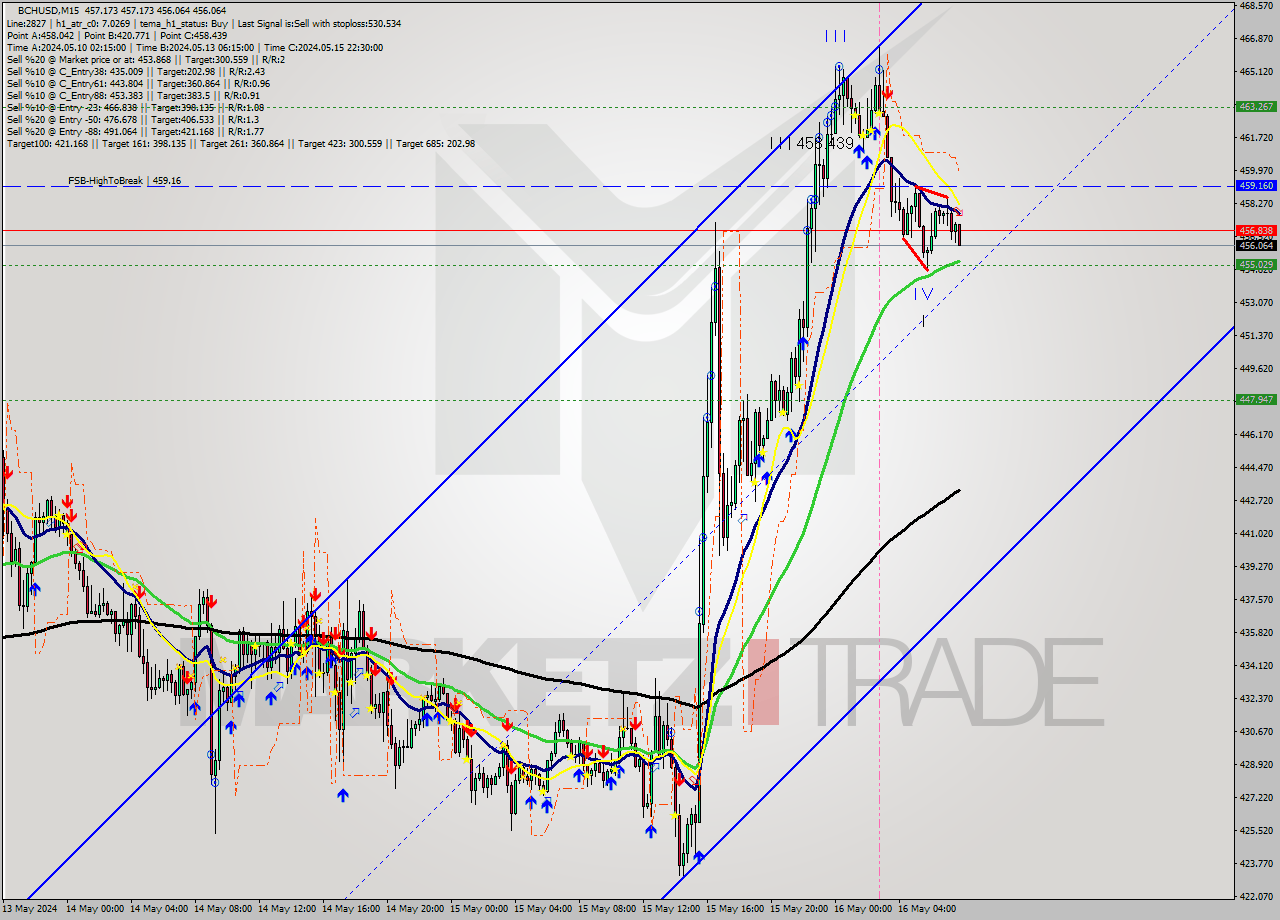The height and width of the screenshot is (920, 1280).
Task: Click the BCHUSD,M15 symbol title text
Action: tap(48, 10)
